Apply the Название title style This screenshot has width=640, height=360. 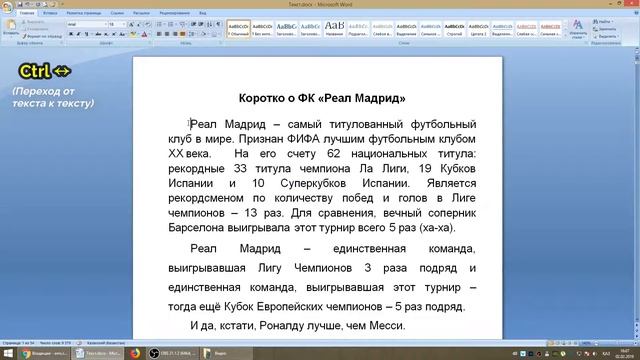pyautogui.click(x=334, y=29)
